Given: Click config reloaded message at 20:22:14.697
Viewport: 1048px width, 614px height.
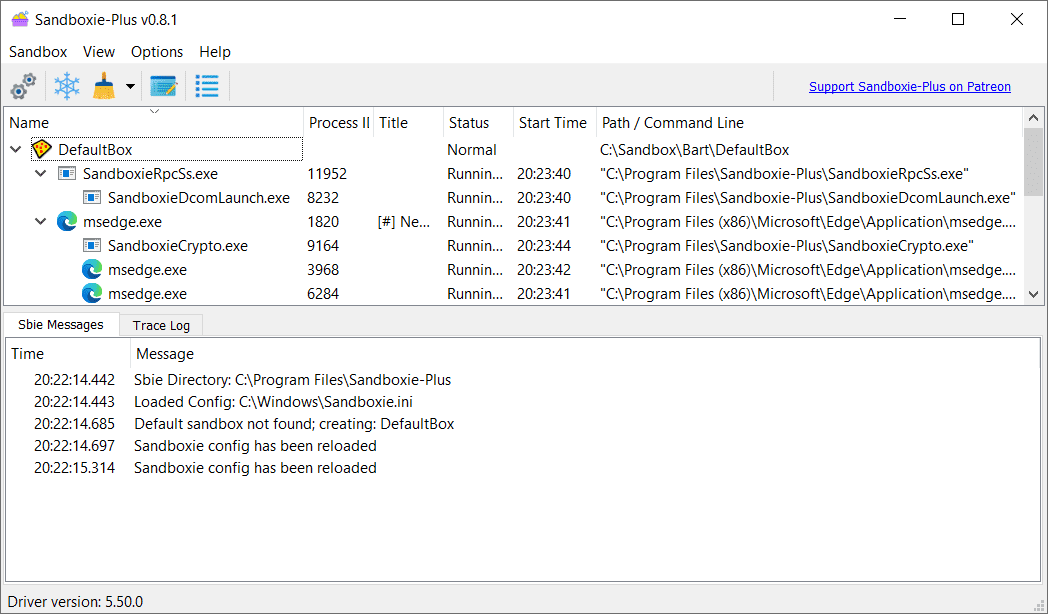Looking at the screenshot, I should point(255,446).
